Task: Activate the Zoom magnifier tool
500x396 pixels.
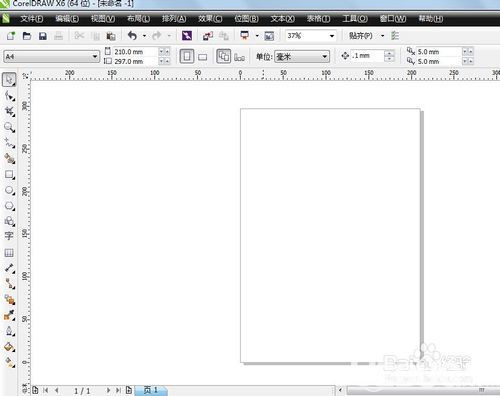Action: pyautogui.click(x=9, y=127)
